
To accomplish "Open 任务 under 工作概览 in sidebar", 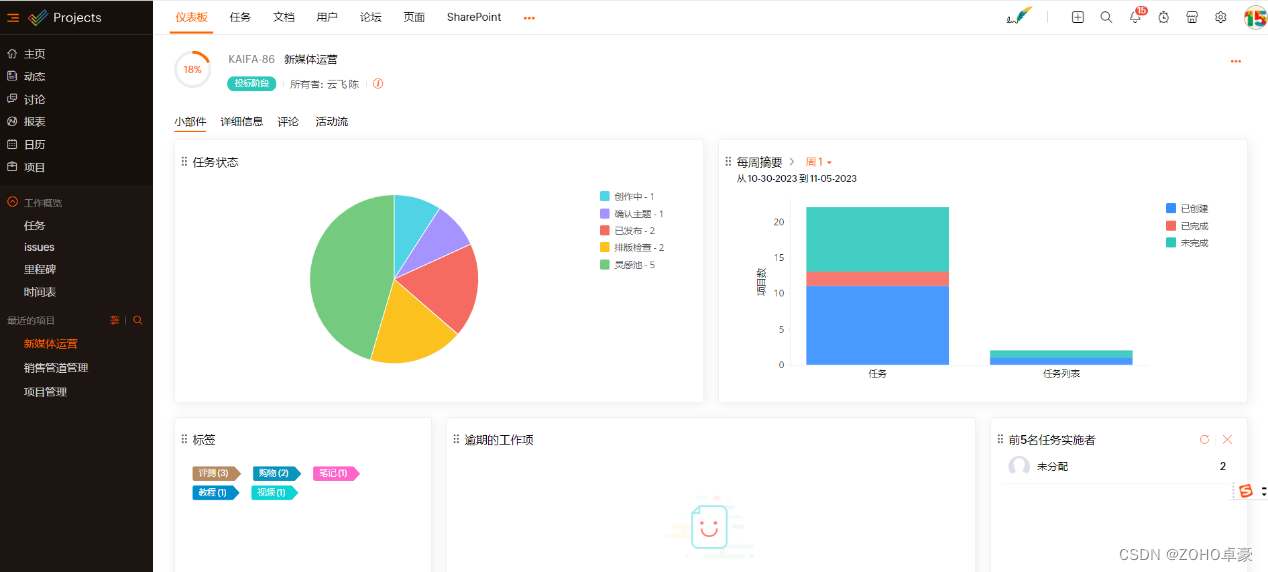I will click(35, 226).
